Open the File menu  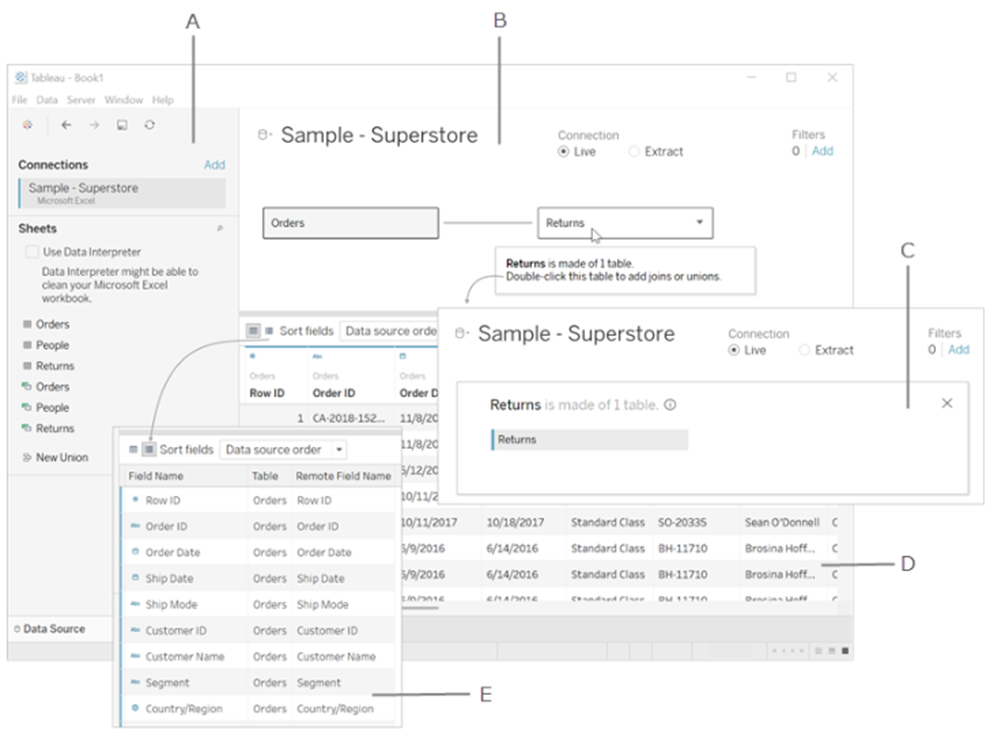click(x=20, y=100)
